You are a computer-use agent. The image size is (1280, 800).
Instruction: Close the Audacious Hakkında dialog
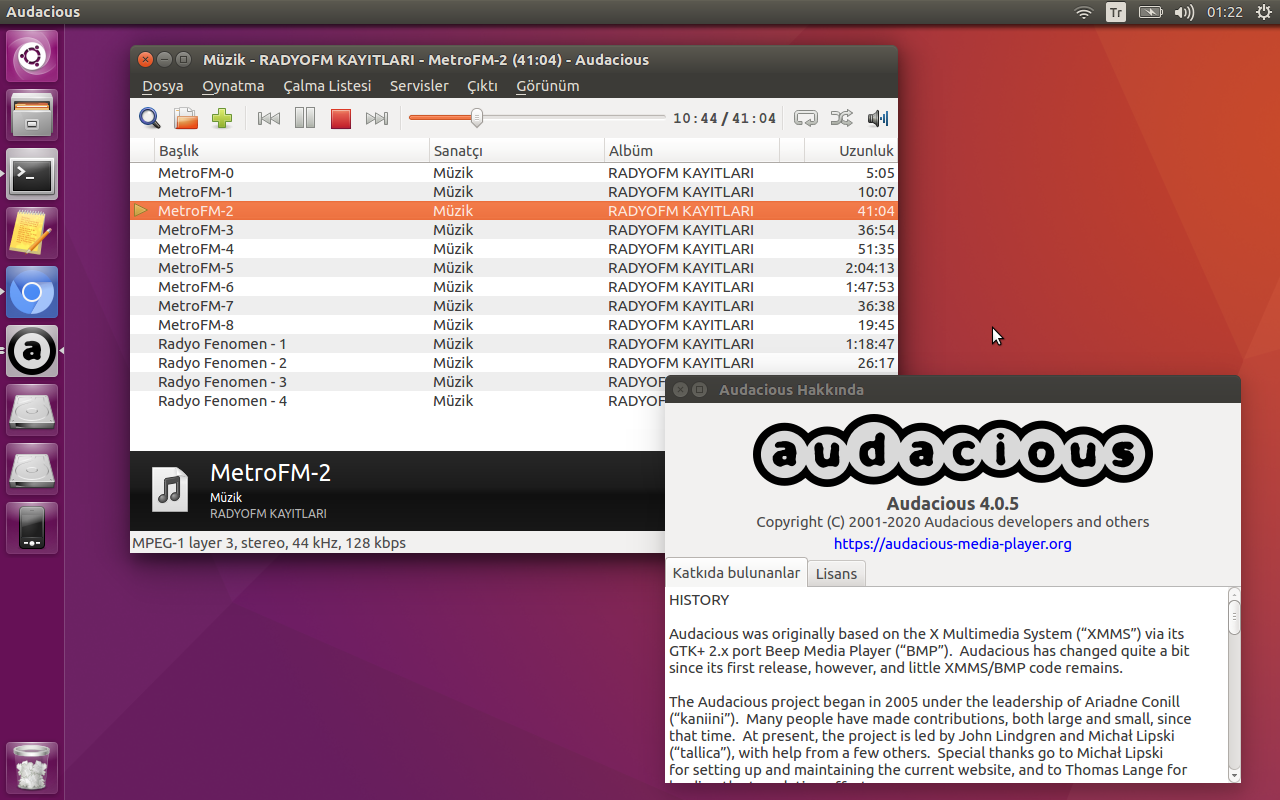click(x=680, y=390)
